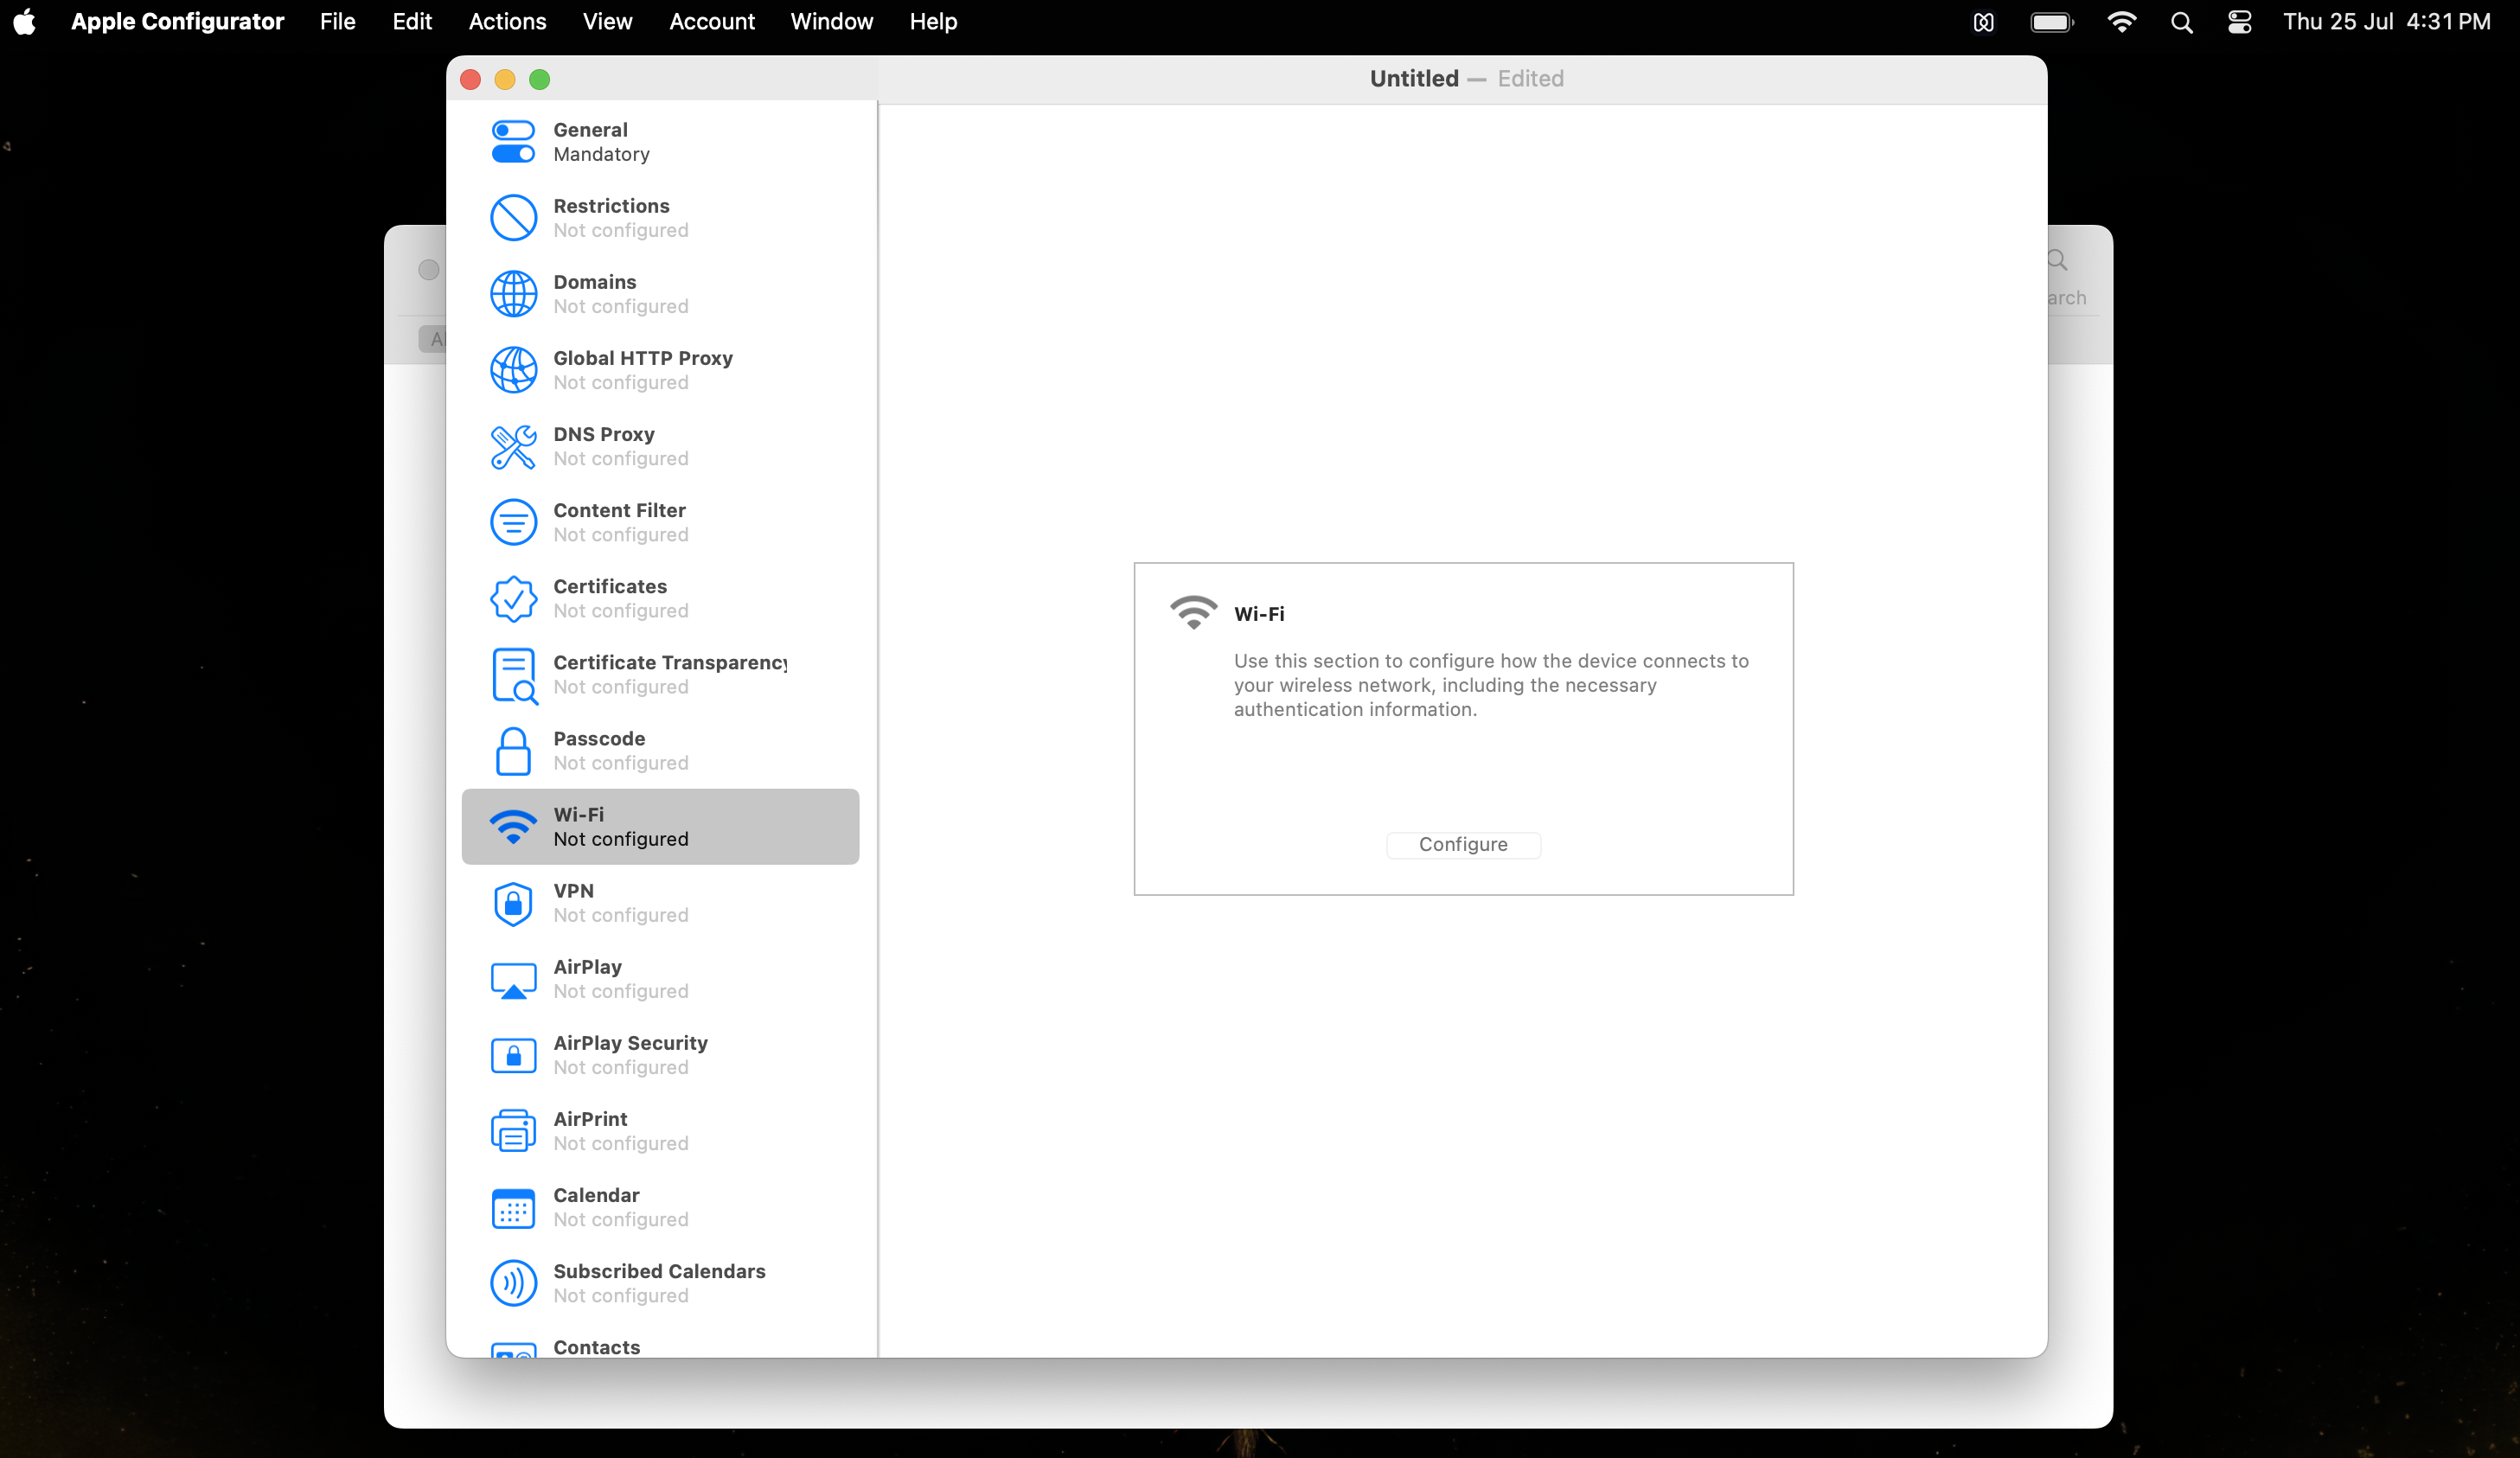Select the Certificates label

pyautogui.click(x=610, y=586)
